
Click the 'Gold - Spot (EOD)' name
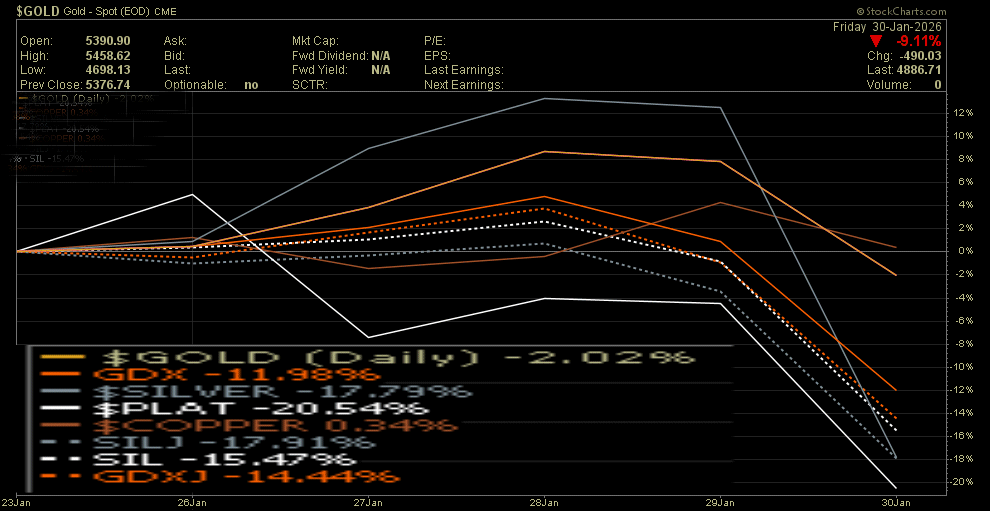[109, 11]
